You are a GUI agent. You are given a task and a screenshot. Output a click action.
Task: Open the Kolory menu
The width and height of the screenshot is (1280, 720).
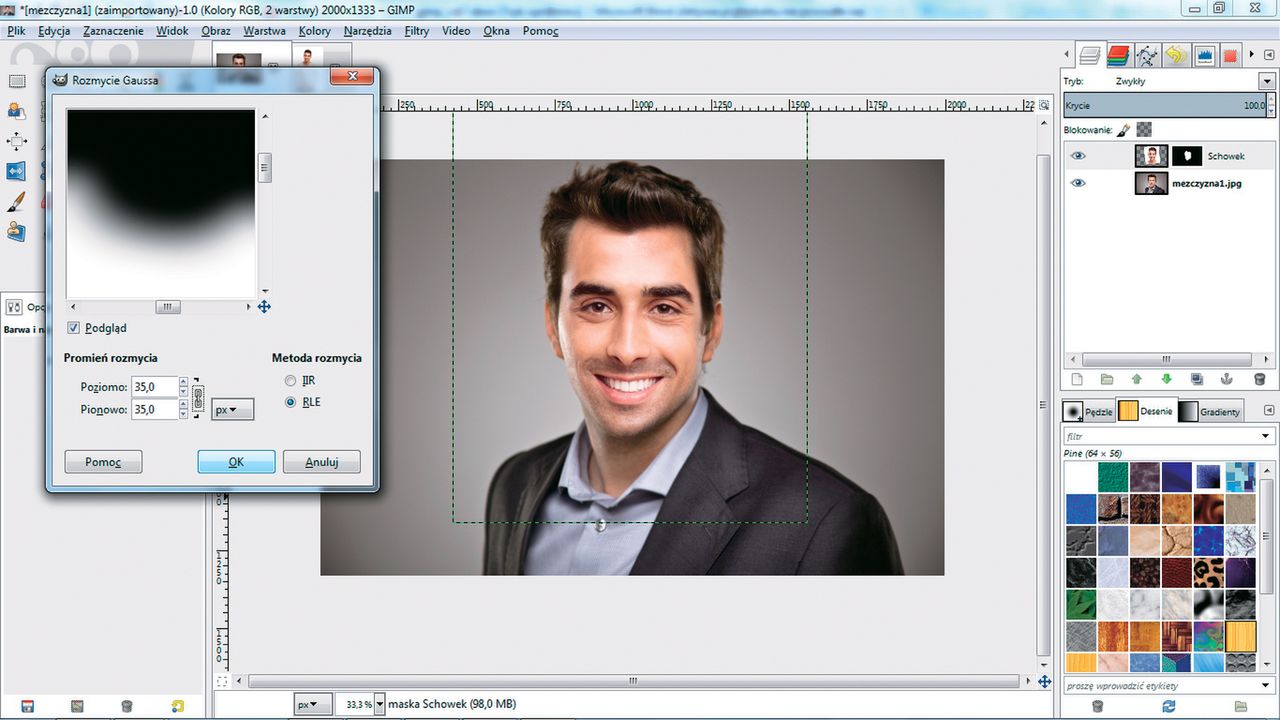[x=315, y=31]
